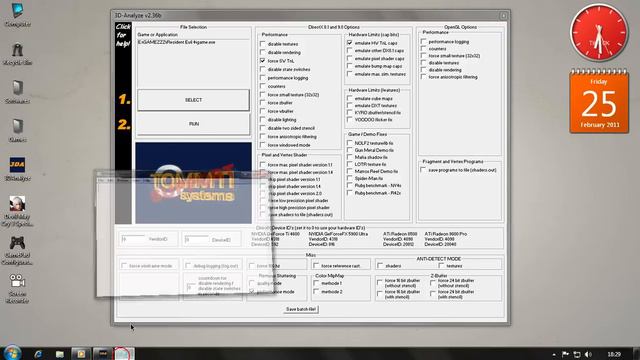Check Gun Metal Demo fix

click(349, 150)
